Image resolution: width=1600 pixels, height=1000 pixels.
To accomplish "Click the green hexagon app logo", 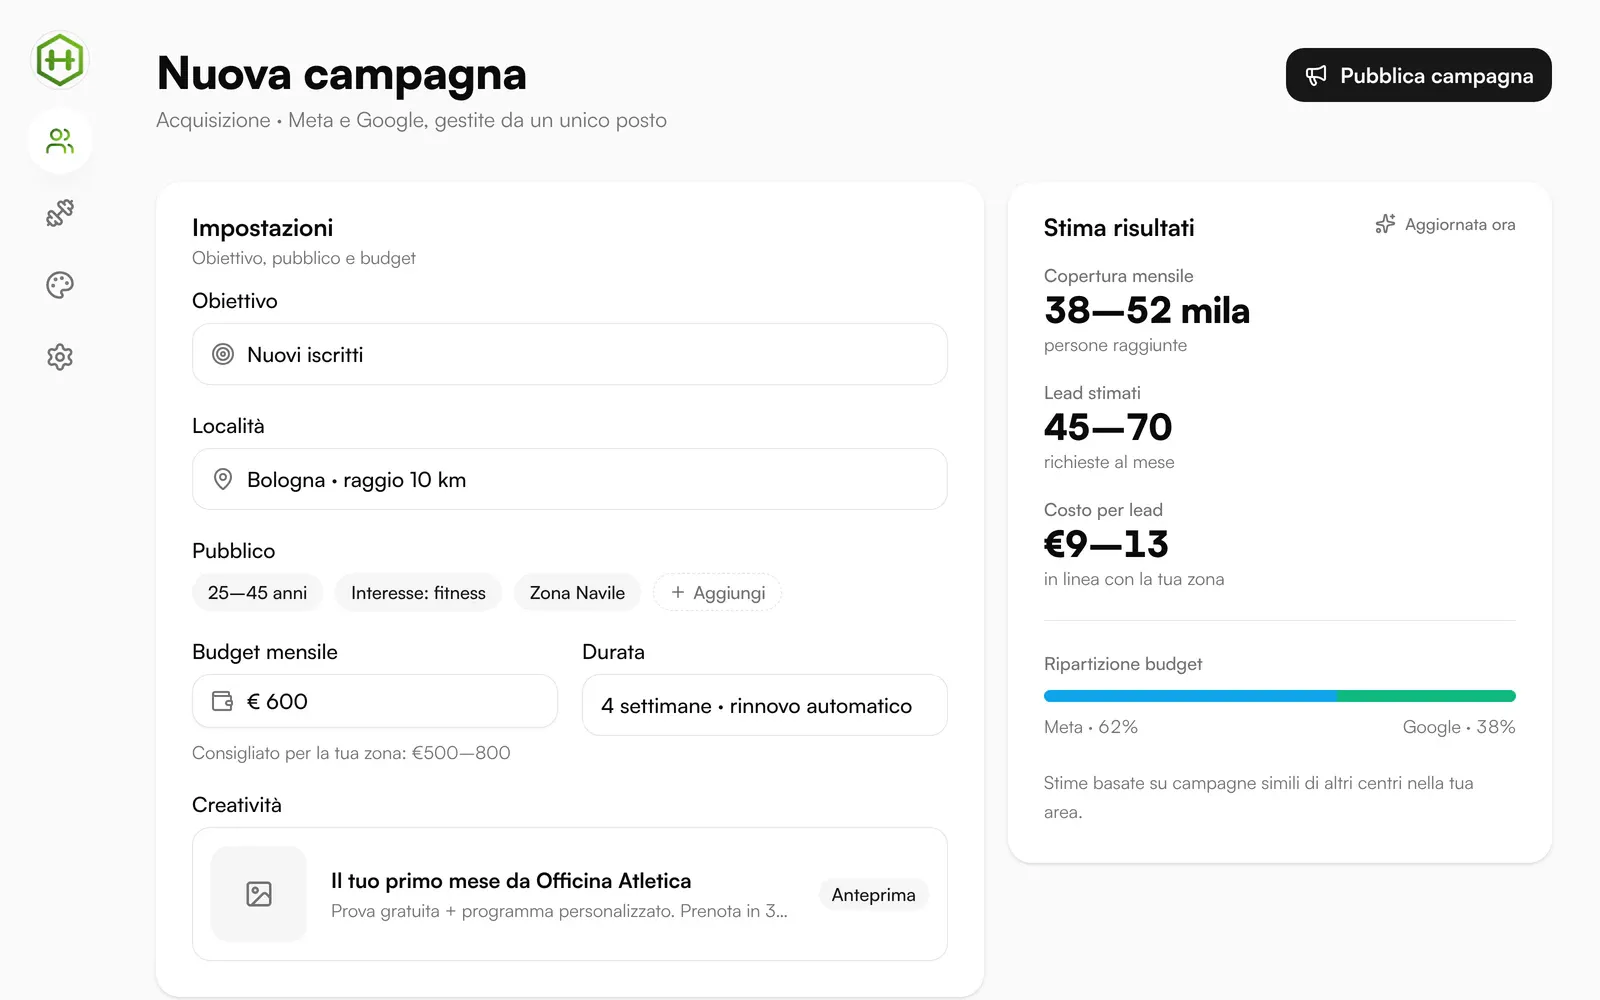I will (60, 60).
